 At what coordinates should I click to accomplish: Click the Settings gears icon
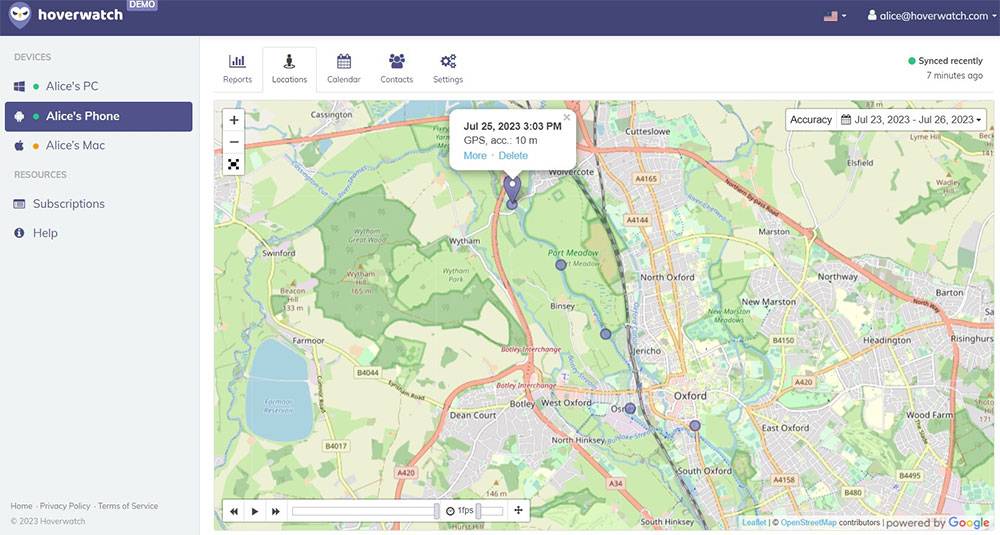click(448, 61)
